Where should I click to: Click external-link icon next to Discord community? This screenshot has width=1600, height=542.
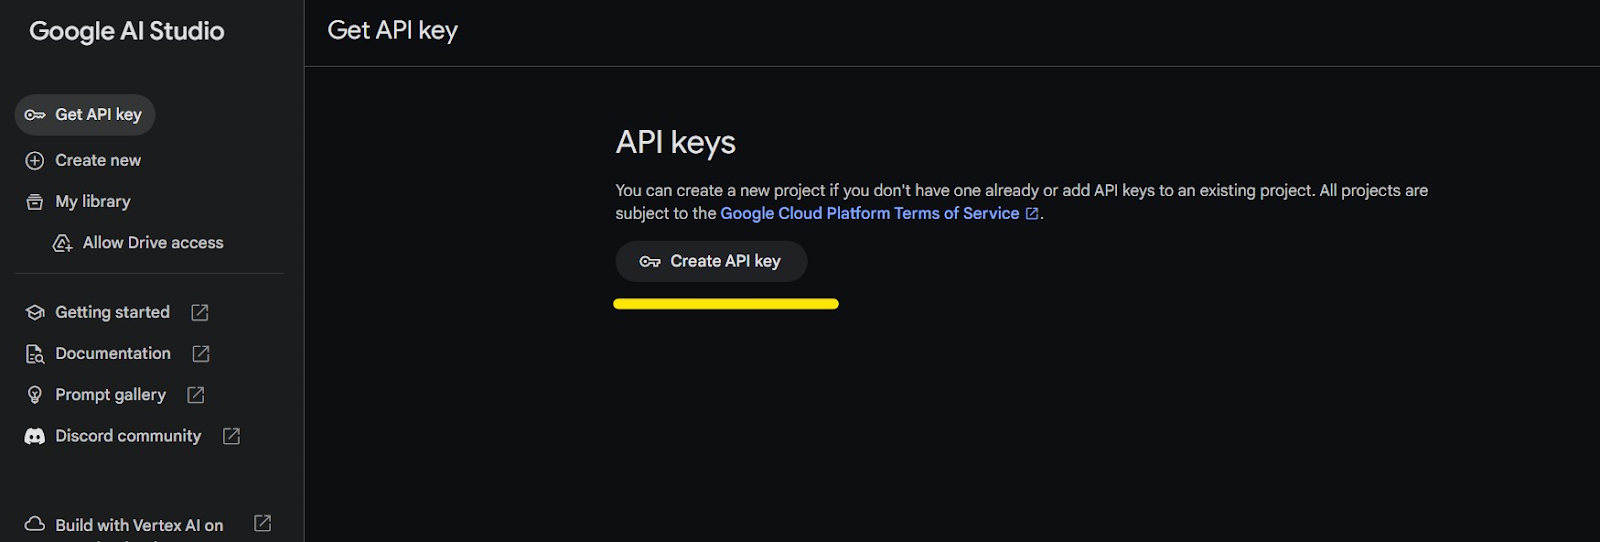(x=231, y=436)
